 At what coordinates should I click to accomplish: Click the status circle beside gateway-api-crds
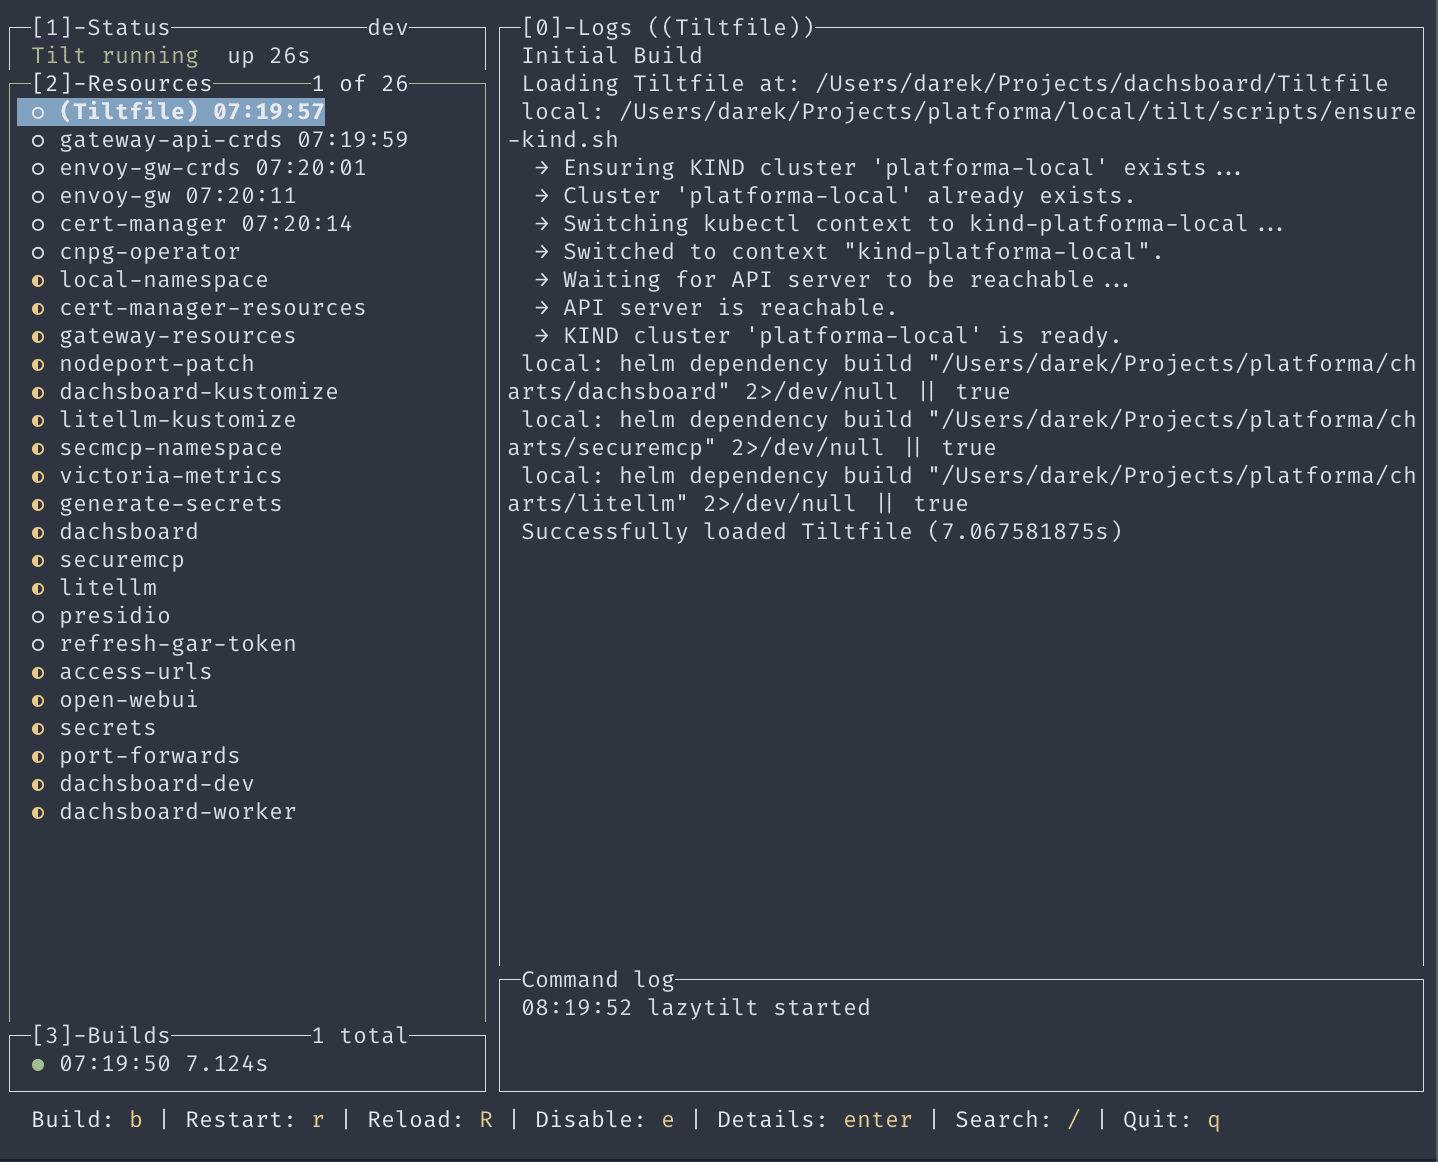point(38,141)
